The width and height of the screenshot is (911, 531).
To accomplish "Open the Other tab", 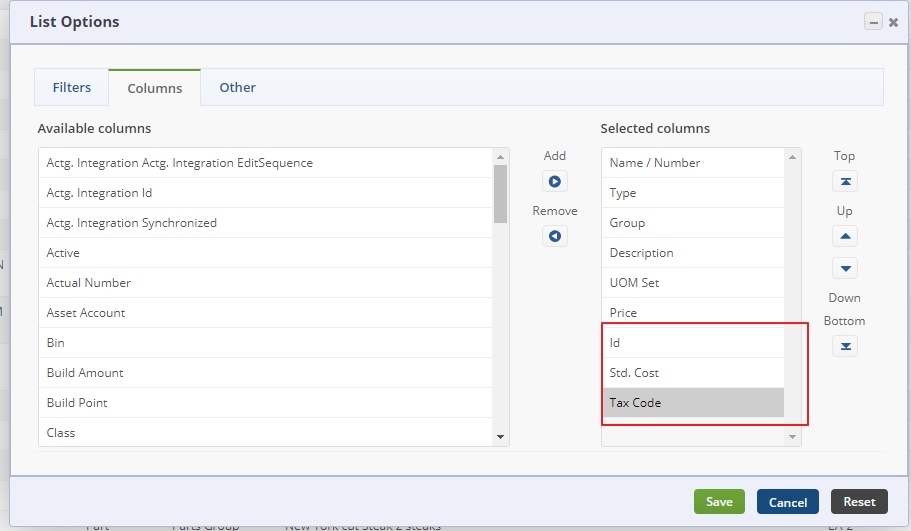I will pos(238,87).
